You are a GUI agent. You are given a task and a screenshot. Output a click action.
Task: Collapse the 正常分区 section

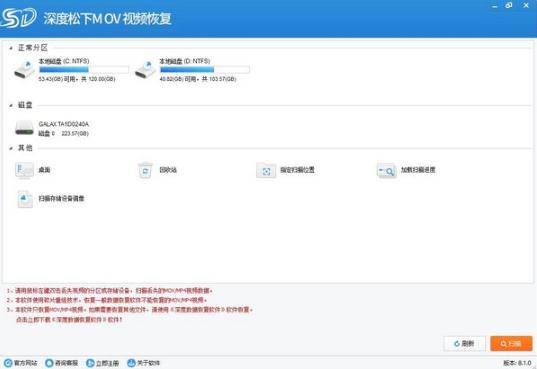(x=11, y=48)
